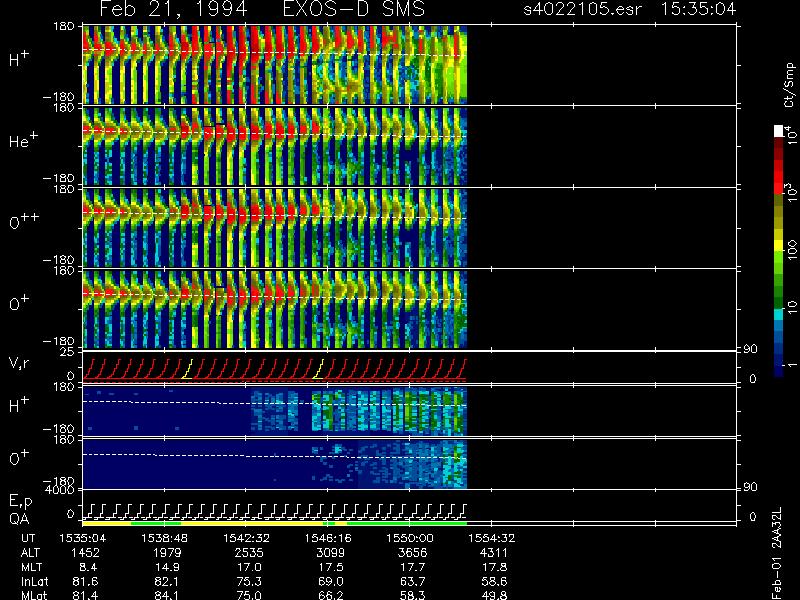800x600 pixels.
Task: Click the 'Ct/Smp' color bar unit label
Action: 789,85
